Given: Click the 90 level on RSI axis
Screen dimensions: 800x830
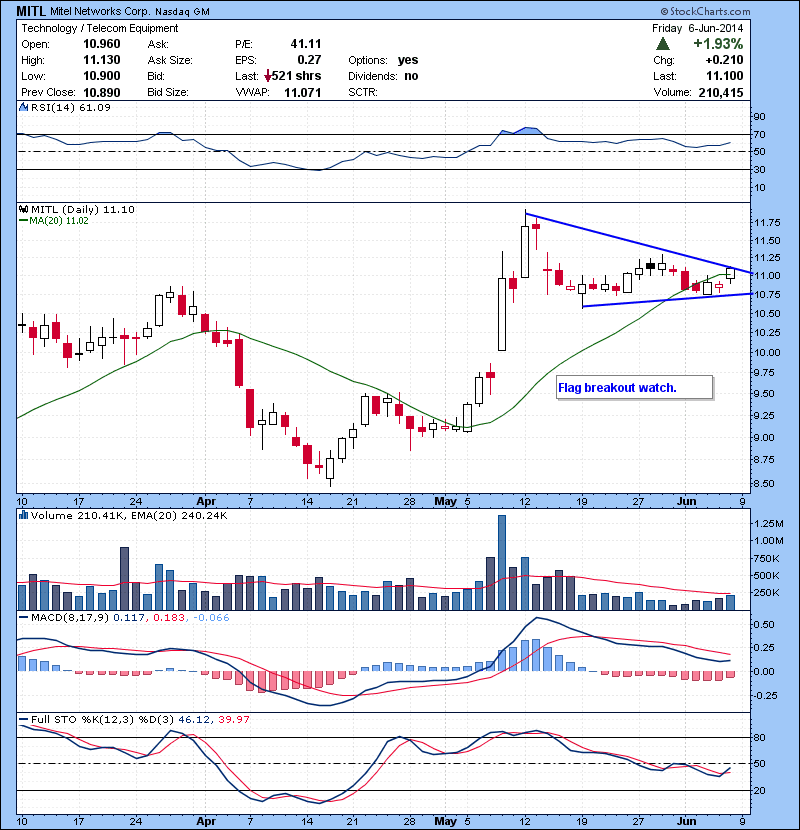Looking at the screenshot, I should [x=759, y=116].
